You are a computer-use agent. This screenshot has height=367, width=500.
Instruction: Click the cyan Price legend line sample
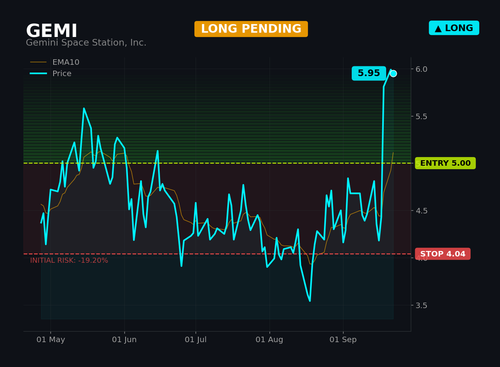[x=38, y=73]
